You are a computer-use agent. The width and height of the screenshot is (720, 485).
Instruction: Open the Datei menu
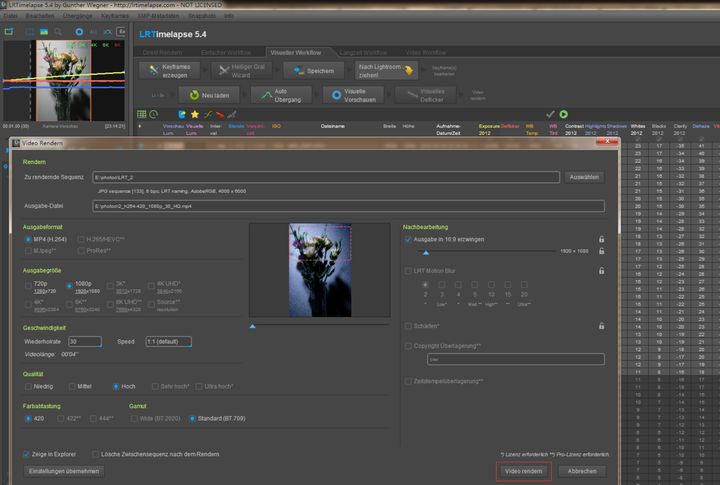coord(10,16)
